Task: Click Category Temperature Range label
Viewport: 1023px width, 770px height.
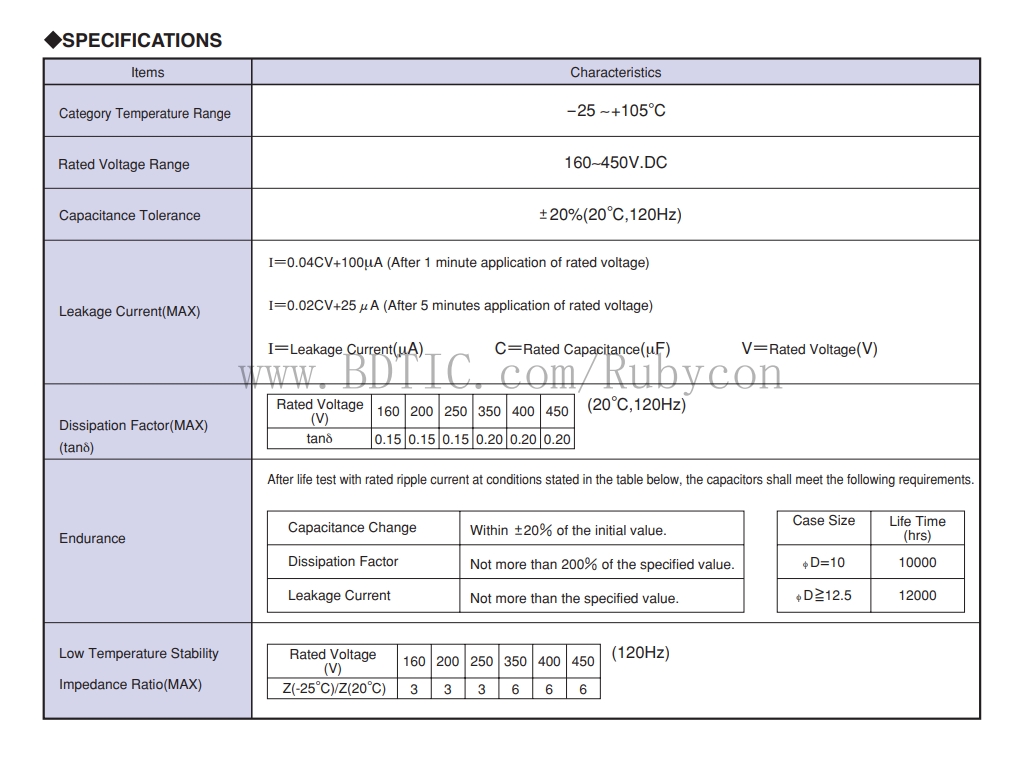Action: click(145, 114)
